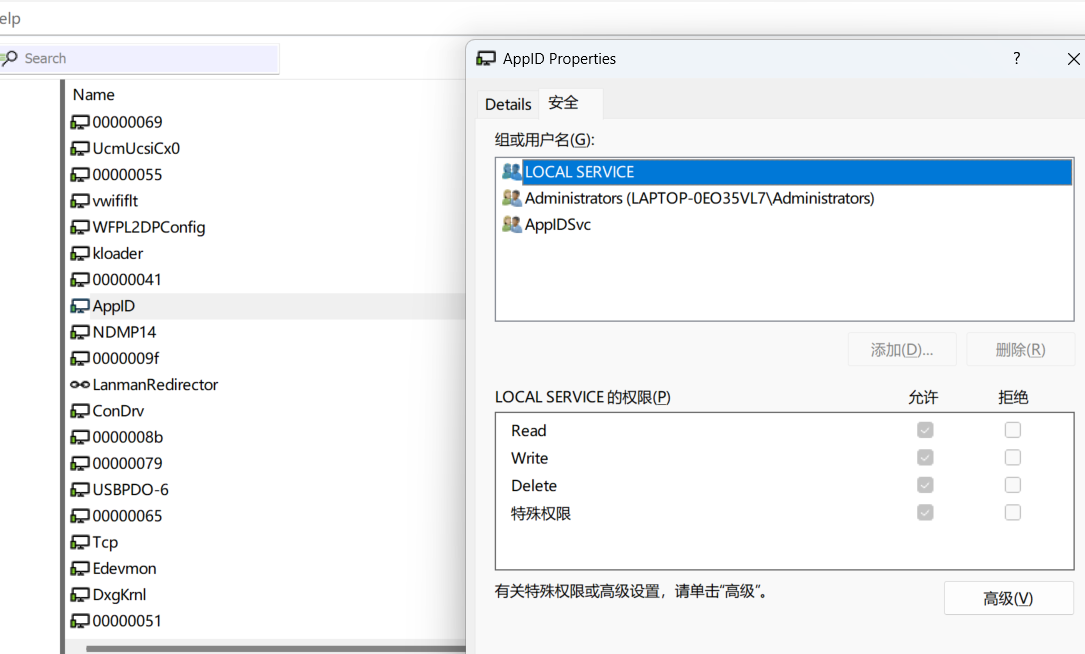This screenshot has height=654, width=1085.
Task: Switch to the Details tab
Action: point(508,104)
